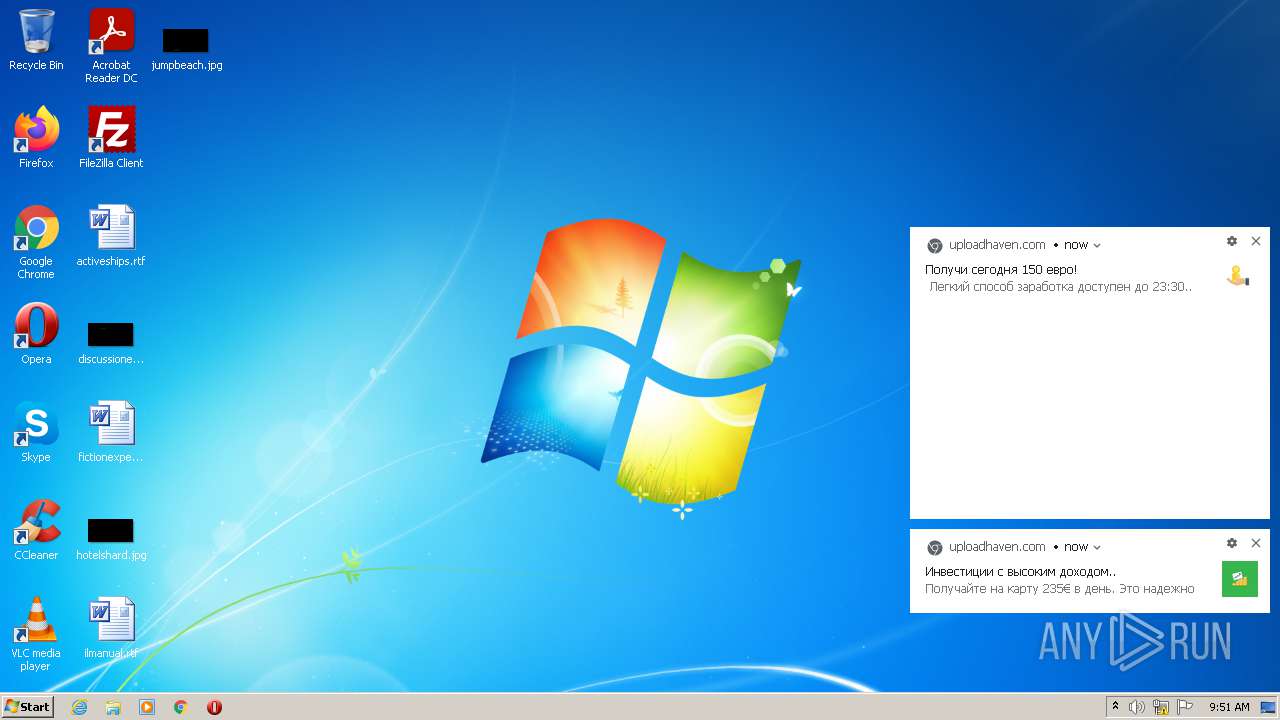
Task: Click uploadhaven.com label in top notification
Action: (x=997, y=245)
